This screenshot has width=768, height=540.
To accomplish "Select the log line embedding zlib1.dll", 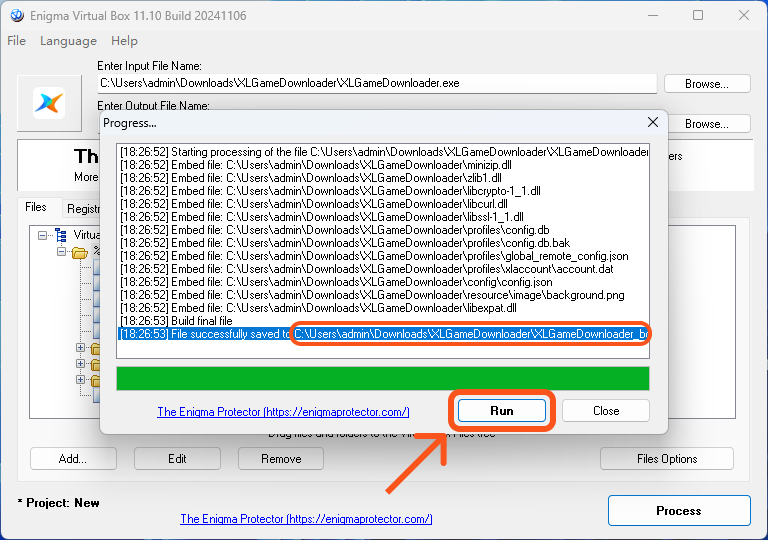I will tap(383, 178).
